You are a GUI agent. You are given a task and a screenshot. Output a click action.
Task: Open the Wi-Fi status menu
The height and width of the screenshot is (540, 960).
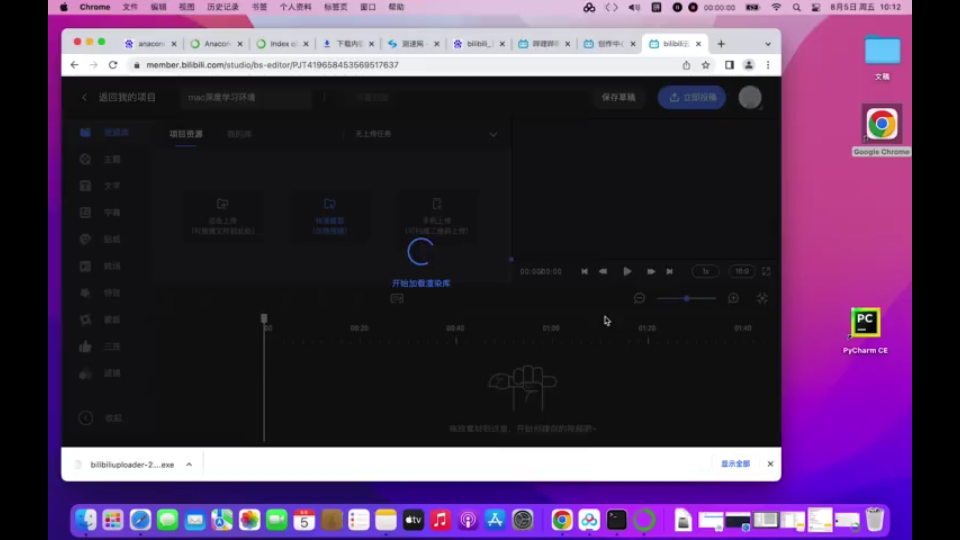pos(776,7)
